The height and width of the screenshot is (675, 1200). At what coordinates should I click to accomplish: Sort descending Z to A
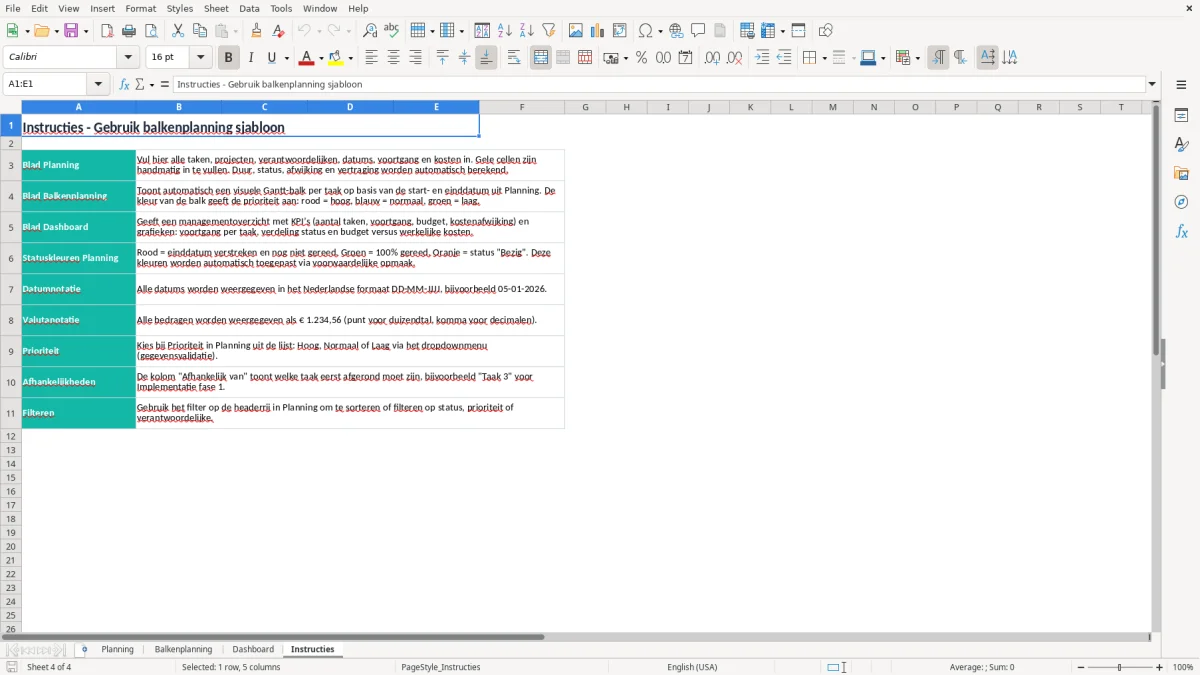(527, 31)
